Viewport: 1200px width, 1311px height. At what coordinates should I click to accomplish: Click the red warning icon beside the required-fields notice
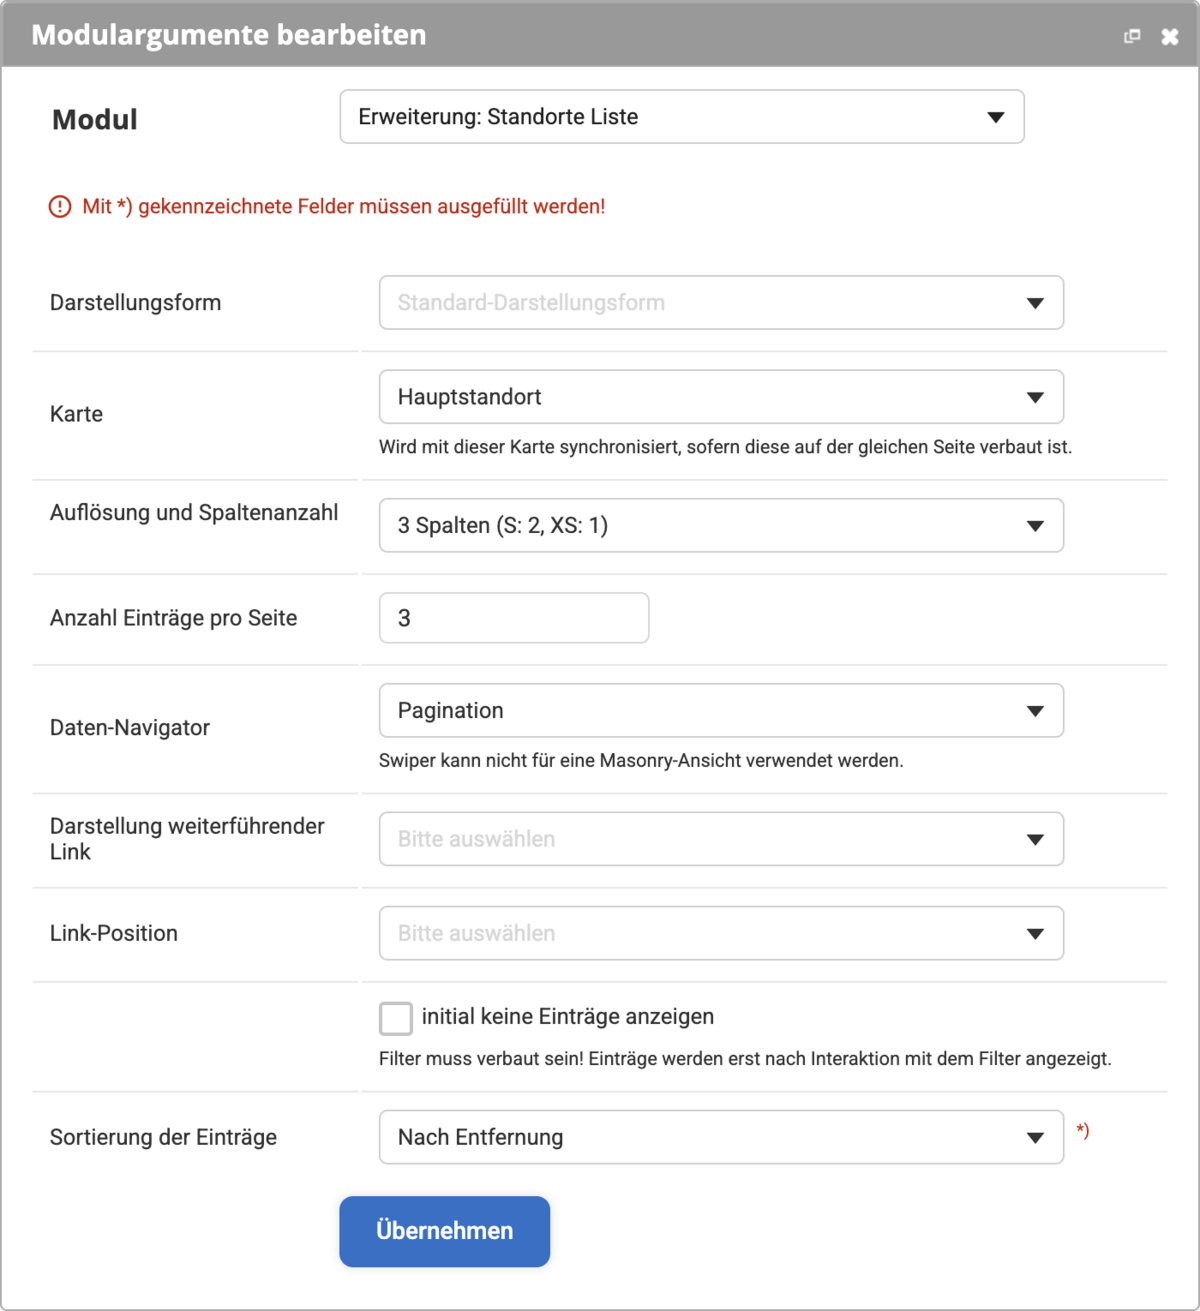pos(60,207)
